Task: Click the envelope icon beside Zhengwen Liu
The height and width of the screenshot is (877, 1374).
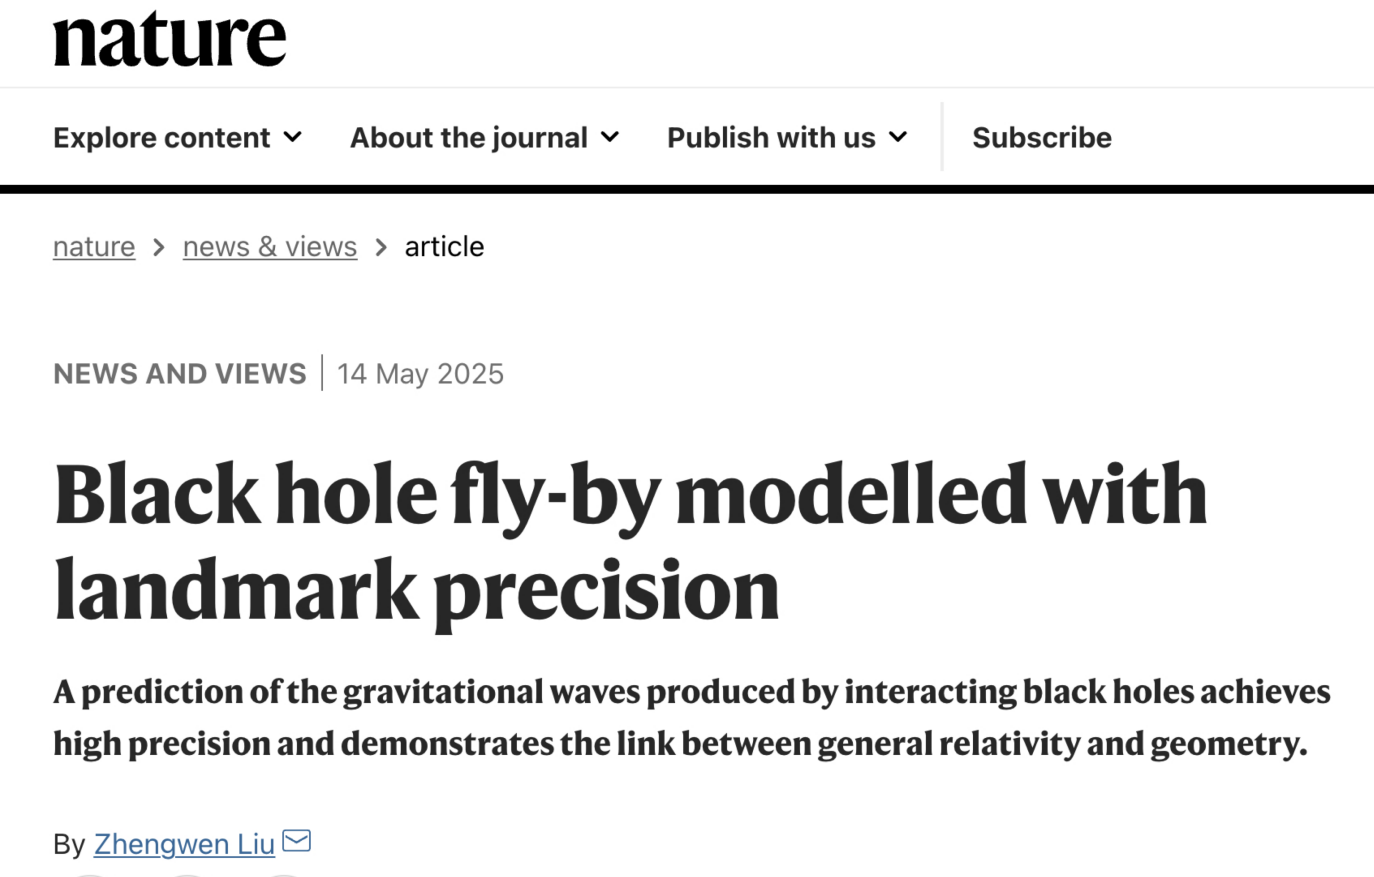Action: [x=296, y=841]
